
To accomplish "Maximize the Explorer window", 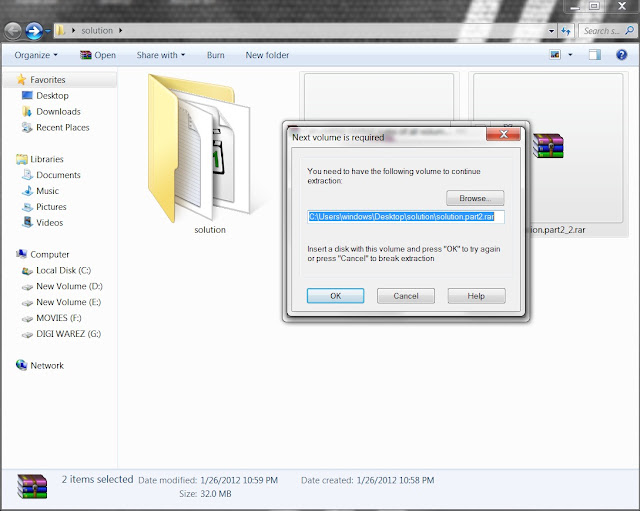I will tap(594, 6).
